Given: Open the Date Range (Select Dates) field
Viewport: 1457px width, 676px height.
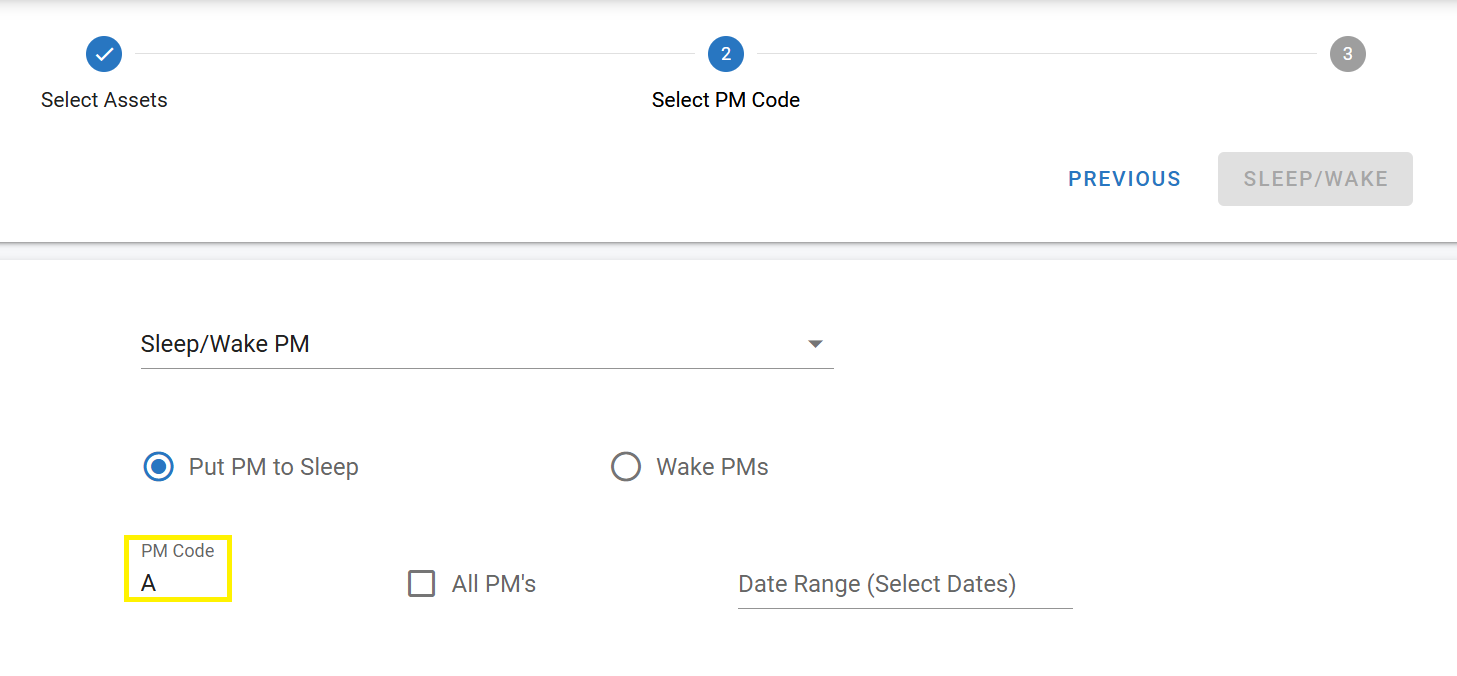Looking at the screenshot, I should click(904, 584).
